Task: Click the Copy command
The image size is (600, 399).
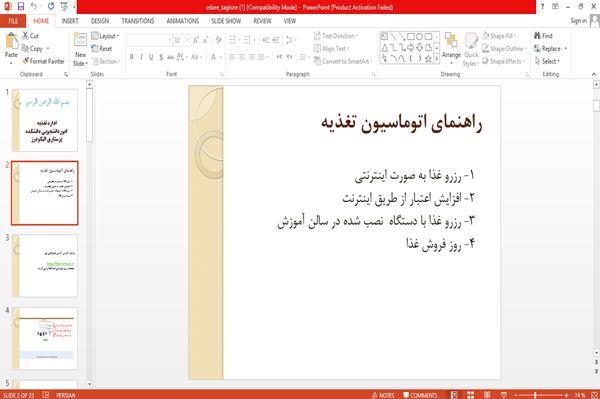Action: [x=33, y=49]
